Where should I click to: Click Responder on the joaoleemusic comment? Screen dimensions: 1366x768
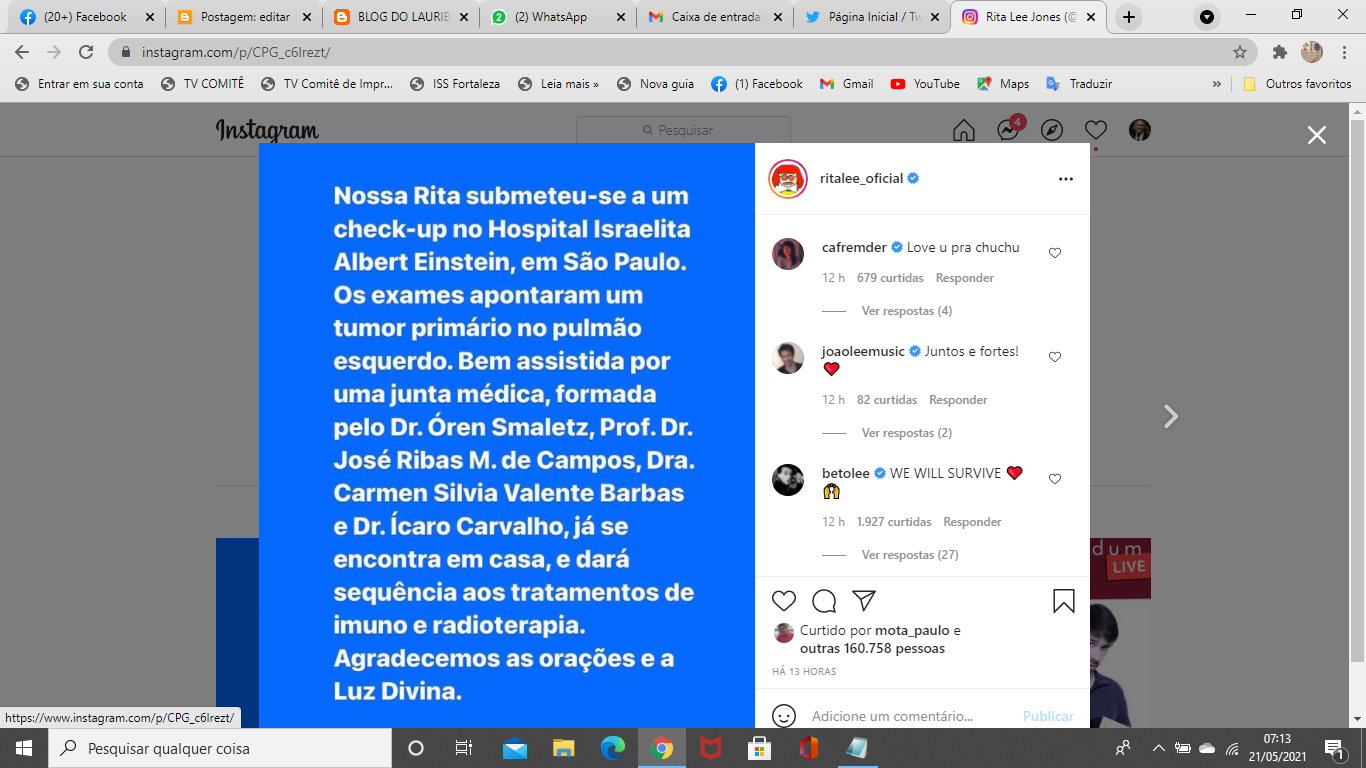(x=958, y=400)
